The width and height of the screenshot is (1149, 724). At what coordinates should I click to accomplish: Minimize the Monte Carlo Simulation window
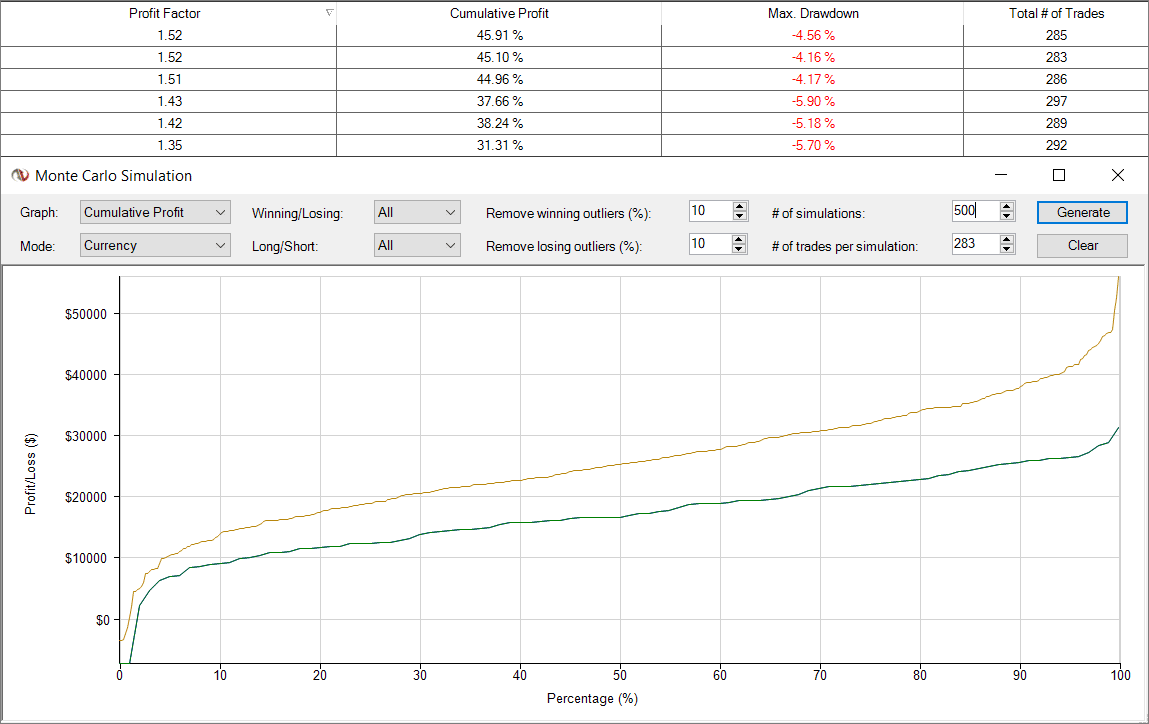pyautogui.click(x=1001, y=175)
